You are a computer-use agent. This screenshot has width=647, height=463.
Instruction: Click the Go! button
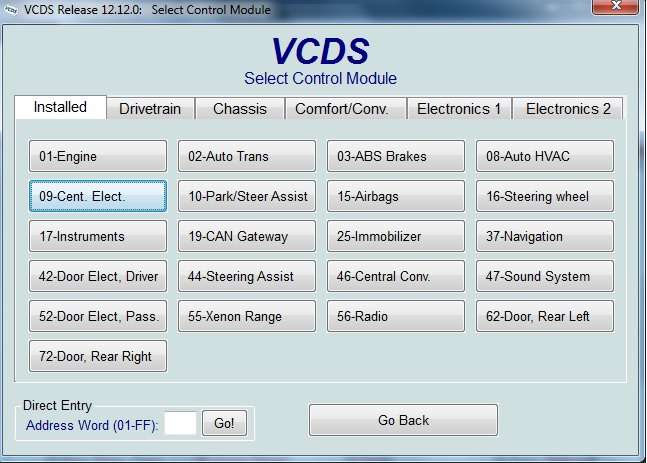224,423
